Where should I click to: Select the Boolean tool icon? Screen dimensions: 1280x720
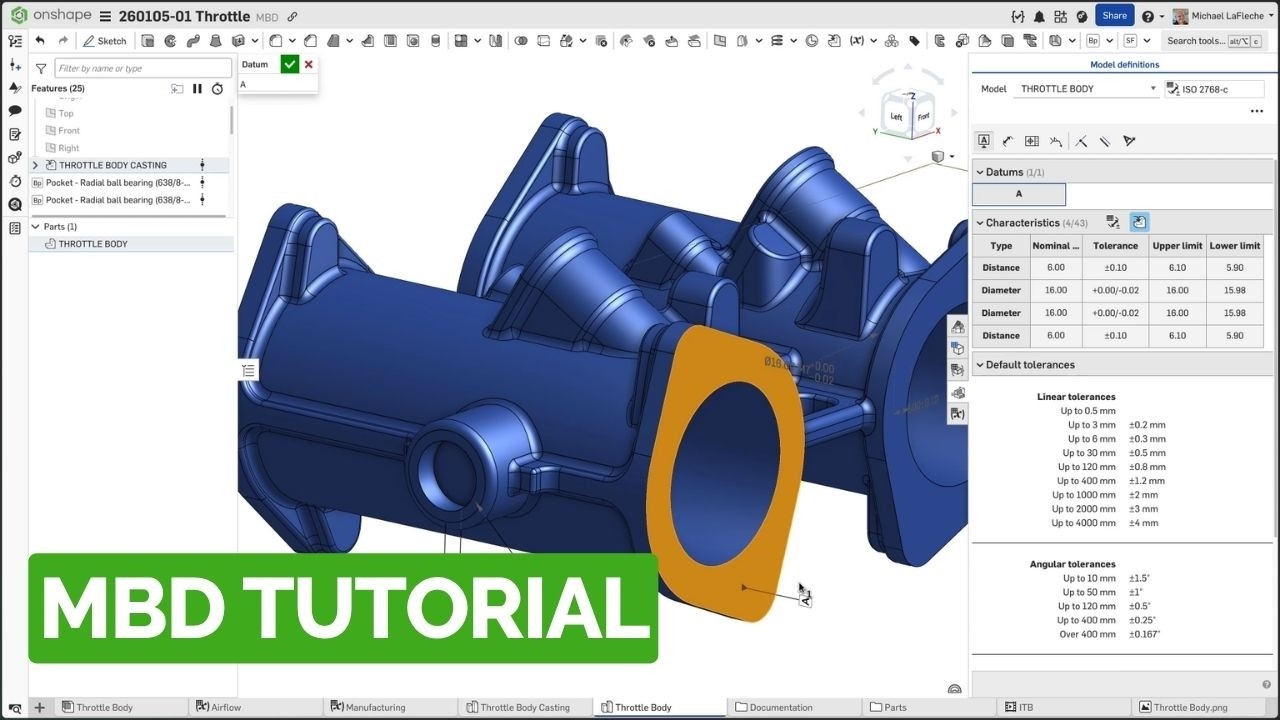[521, 41]
